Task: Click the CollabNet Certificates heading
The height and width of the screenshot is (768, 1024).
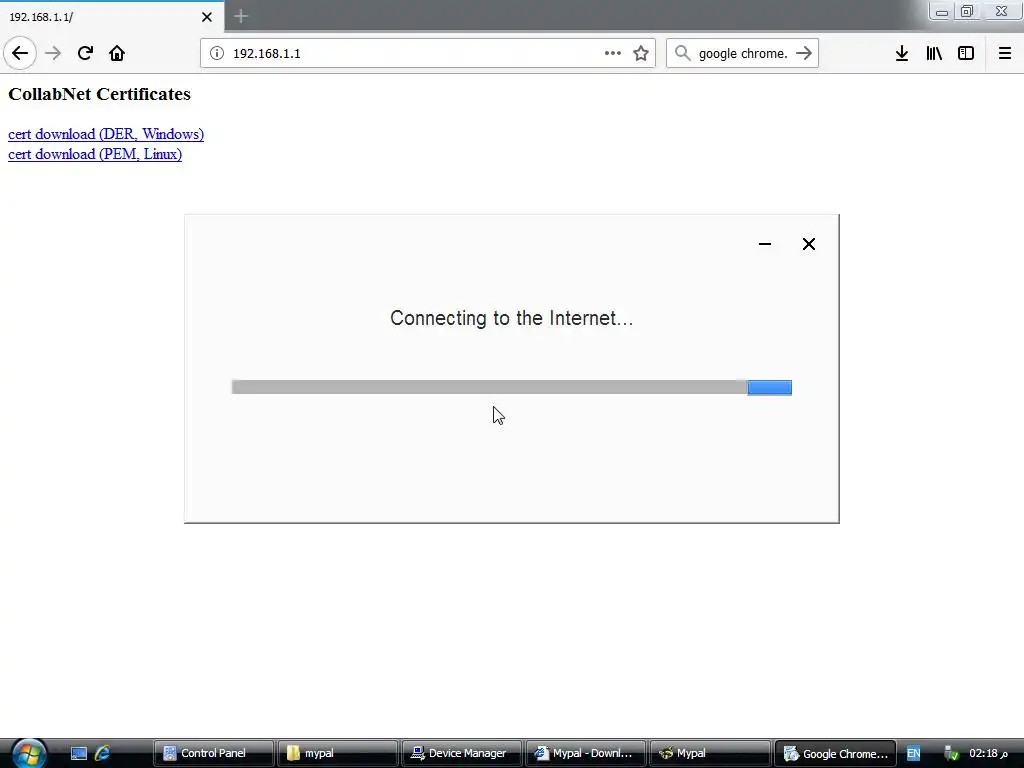Action: [99, 94]
